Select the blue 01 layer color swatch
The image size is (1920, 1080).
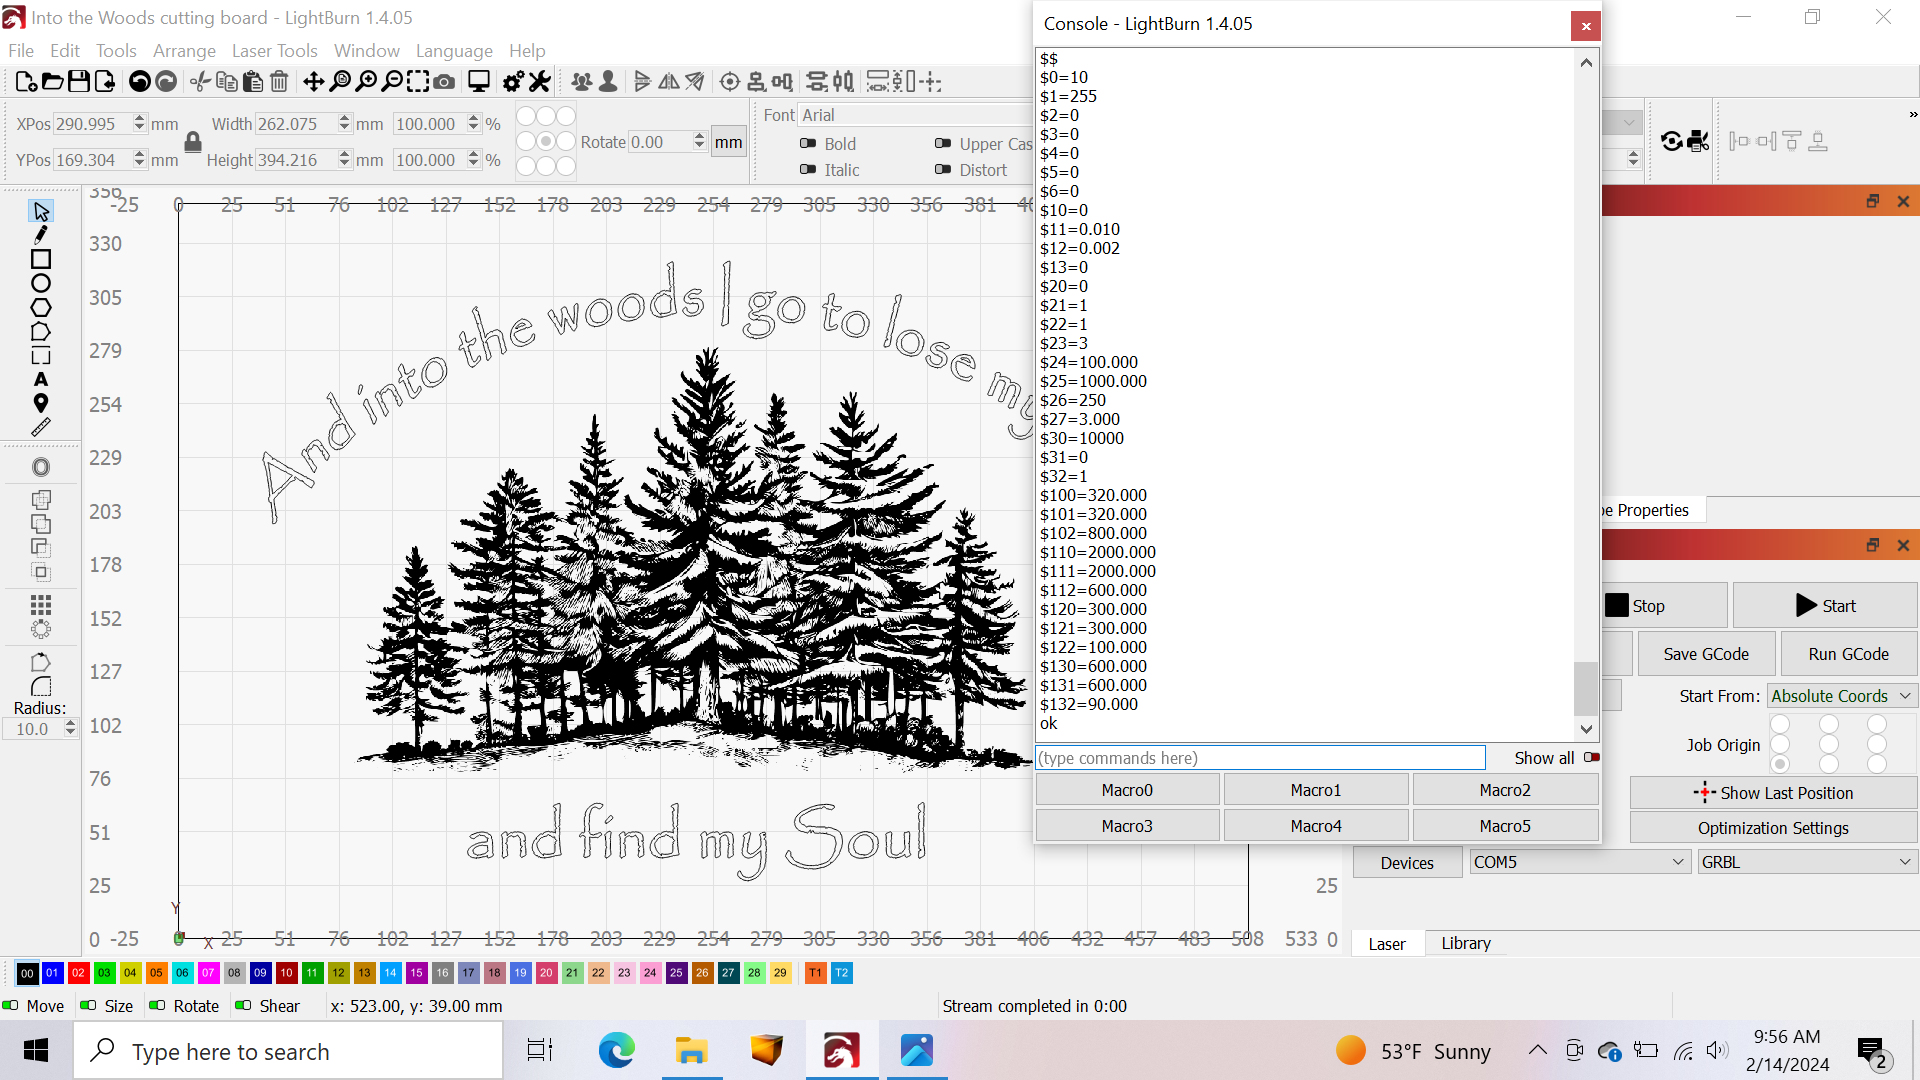tap(52, 973)
